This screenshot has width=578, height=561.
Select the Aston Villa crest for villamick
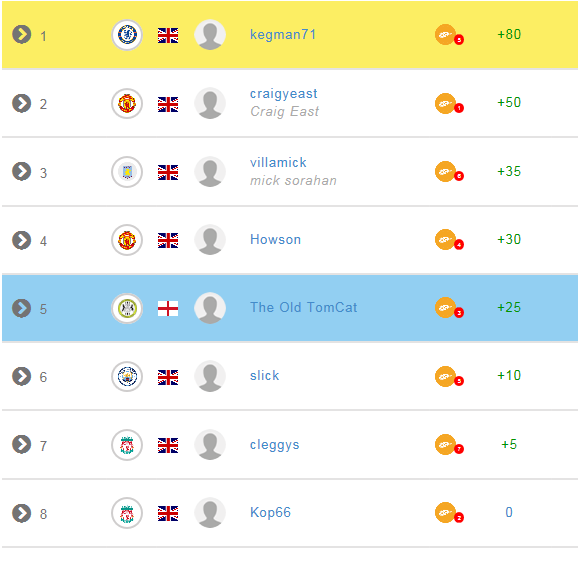[x=127, y=172]
